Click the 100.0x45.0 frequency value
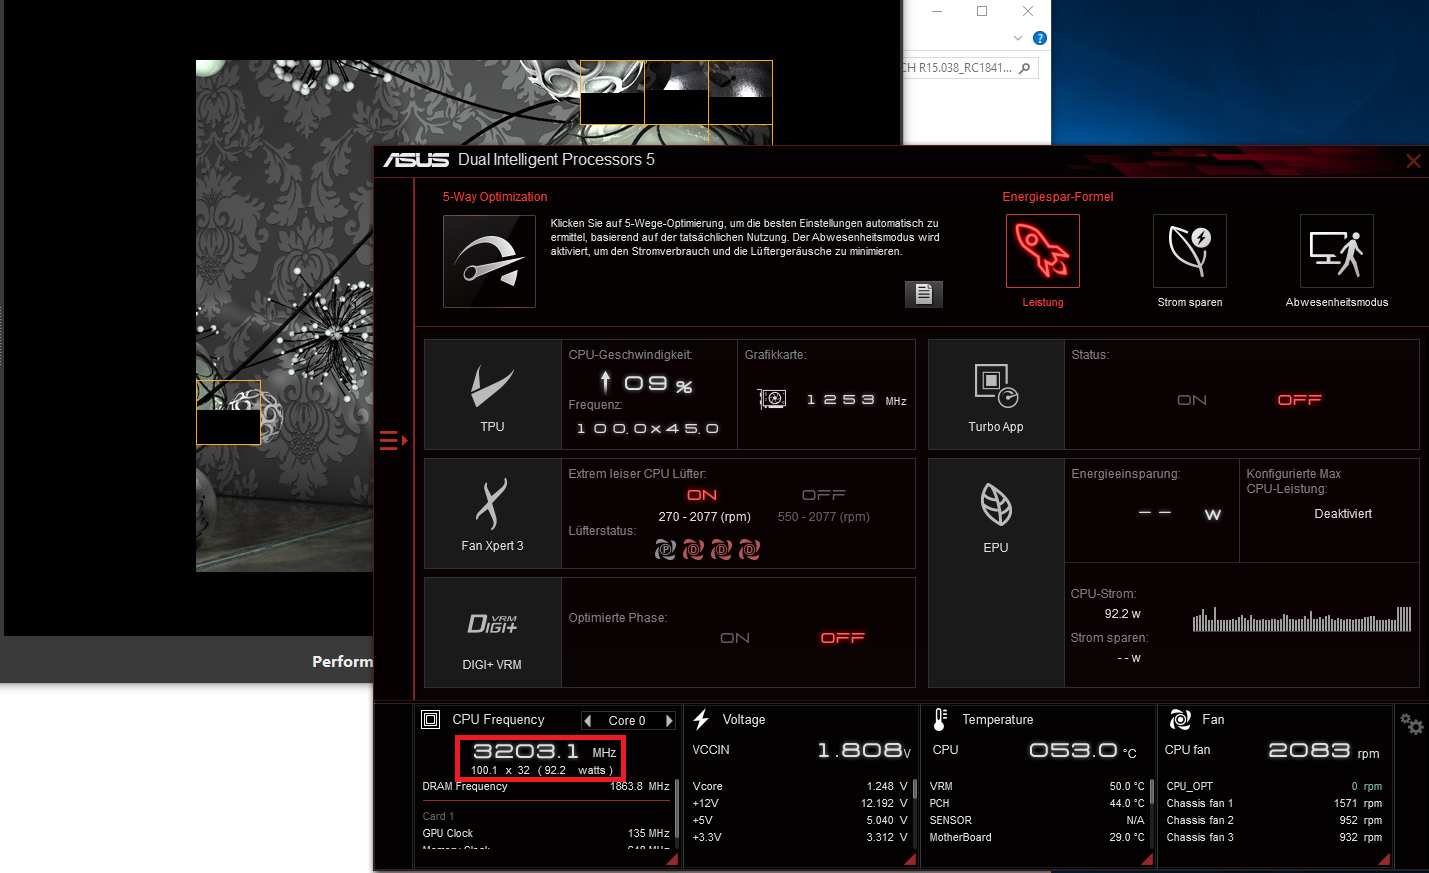This screenshot has width=1429, height=873. pos(648,429)
